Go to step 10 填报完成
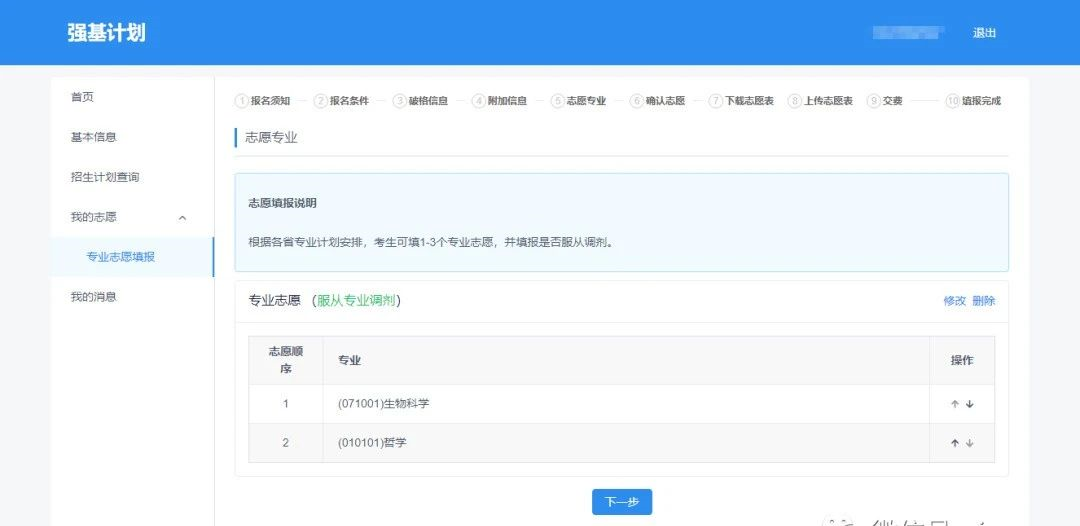 pos(974,101)
